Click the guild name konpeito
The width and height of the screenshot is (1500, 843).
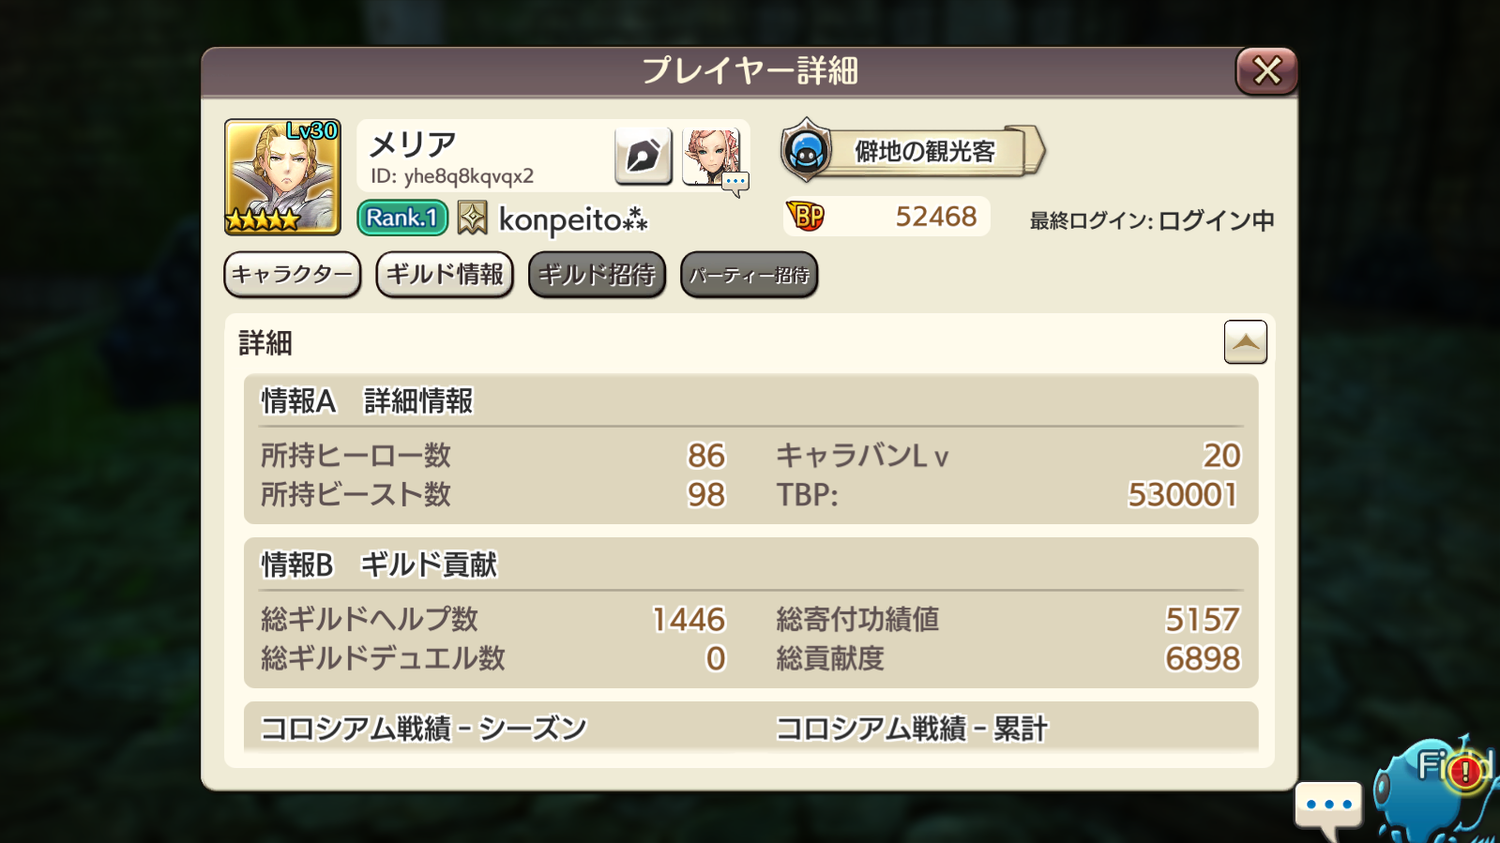pyautogui.click(x=572, y=219)
